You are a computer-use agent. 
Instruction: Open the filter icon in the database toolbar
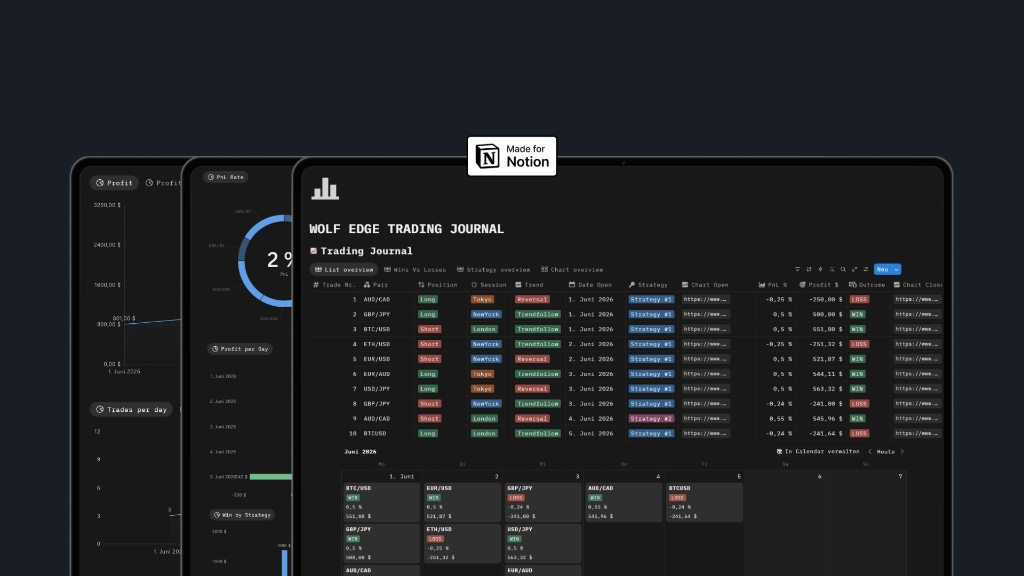pos(797,269)
